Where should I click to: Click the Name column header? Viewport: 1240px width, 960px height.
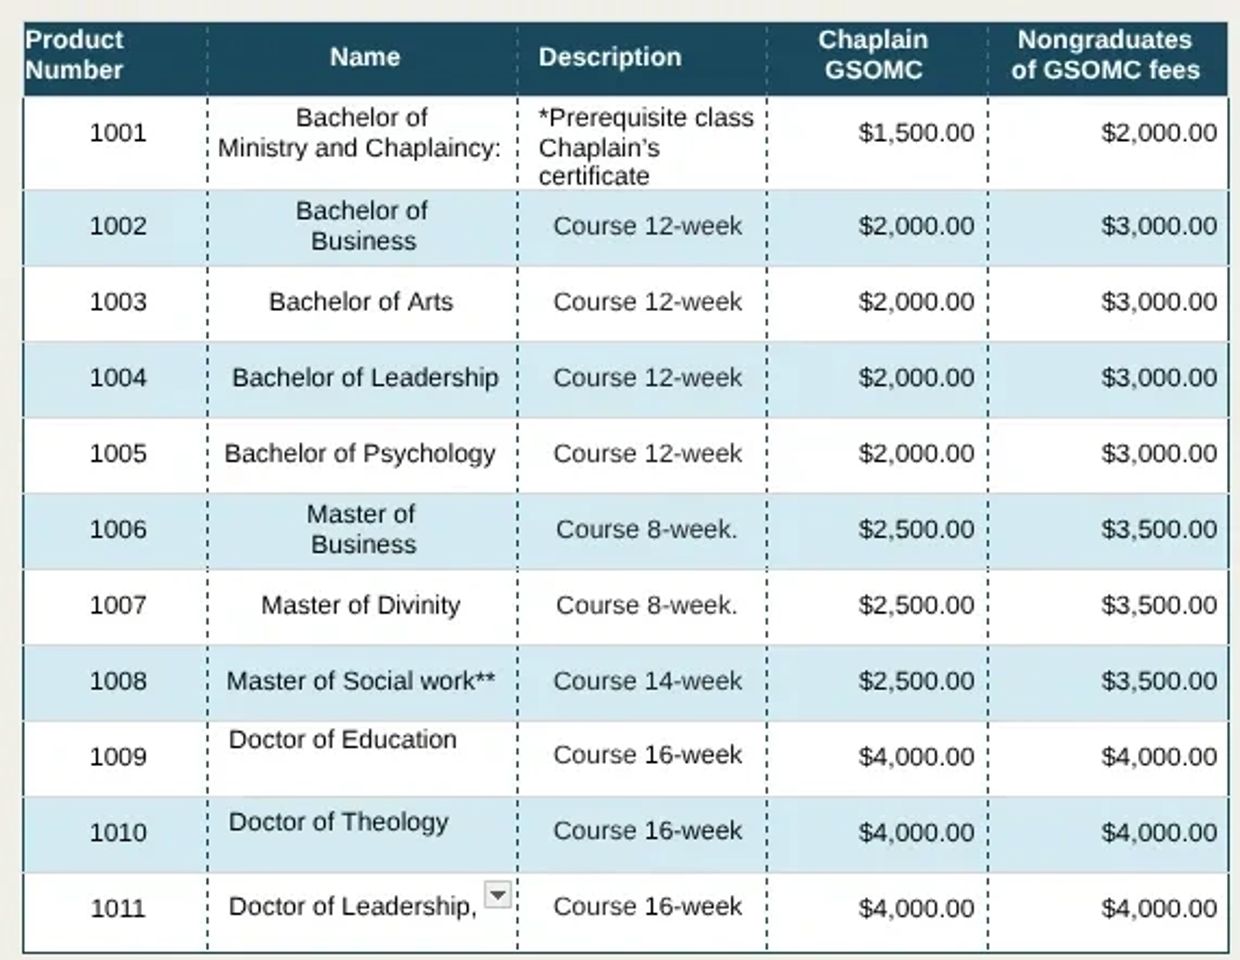[364, 57]
